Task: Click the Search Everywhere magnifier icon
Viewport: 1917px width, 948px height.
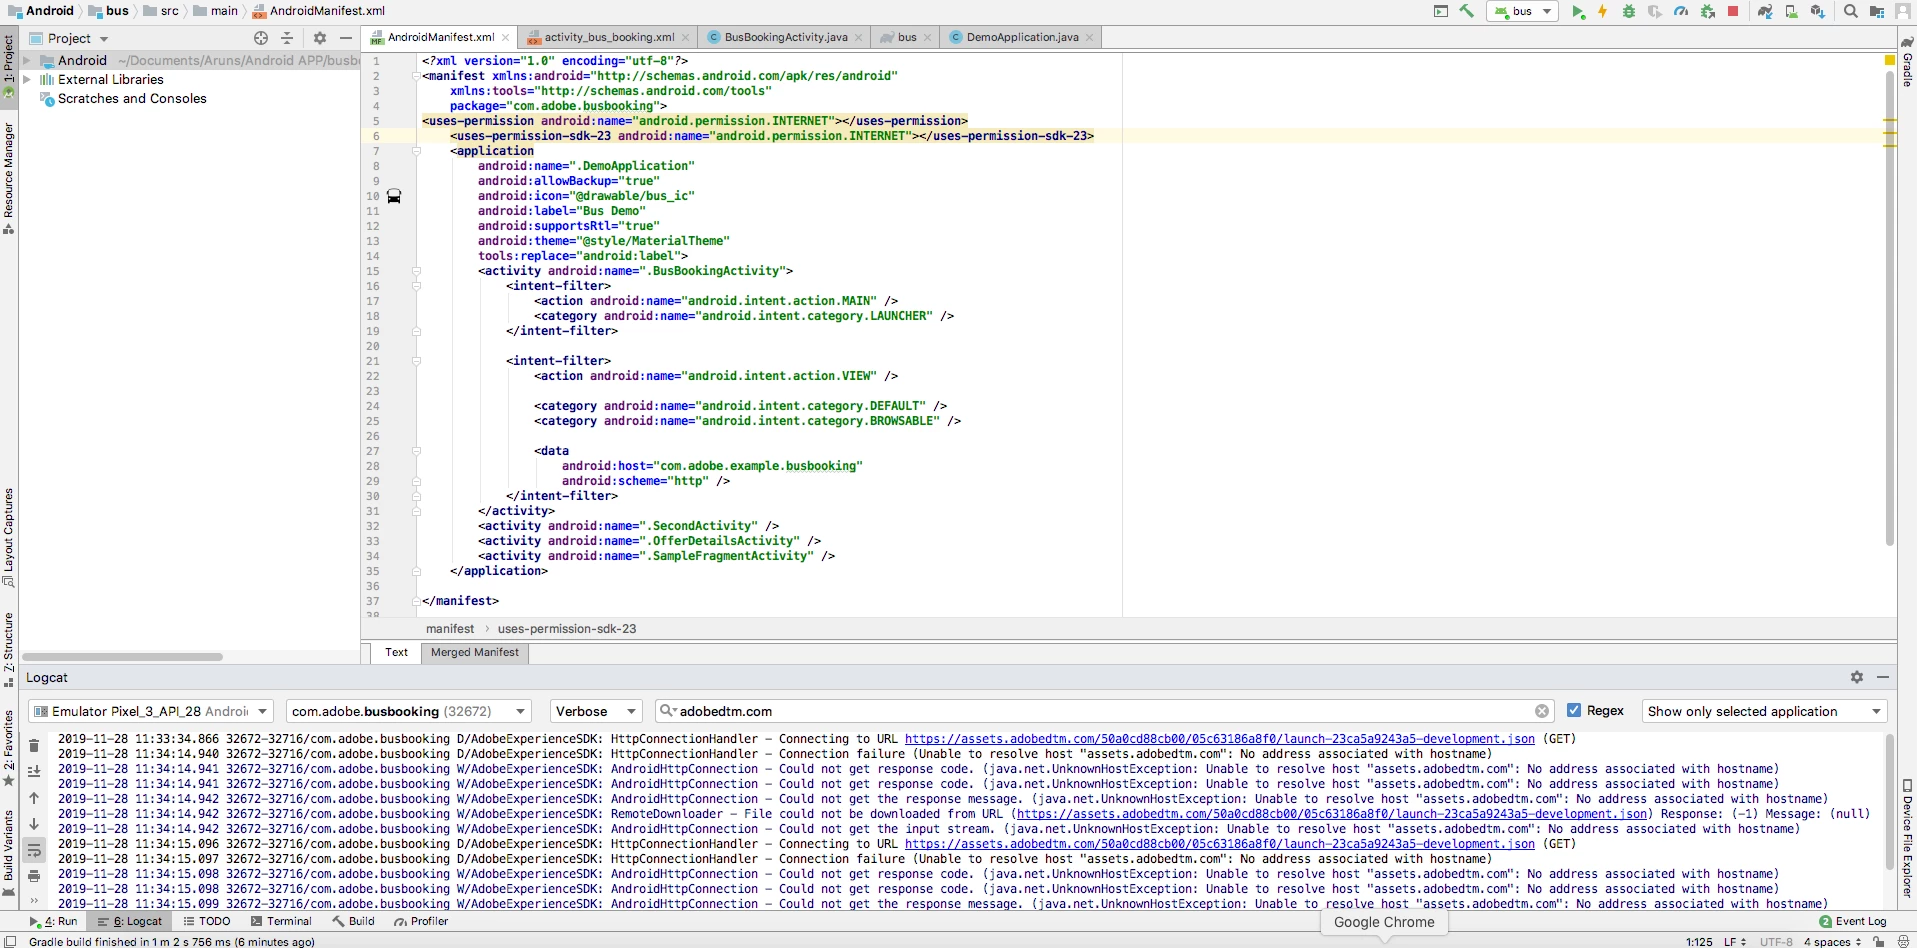Action: coord(1851,11)
